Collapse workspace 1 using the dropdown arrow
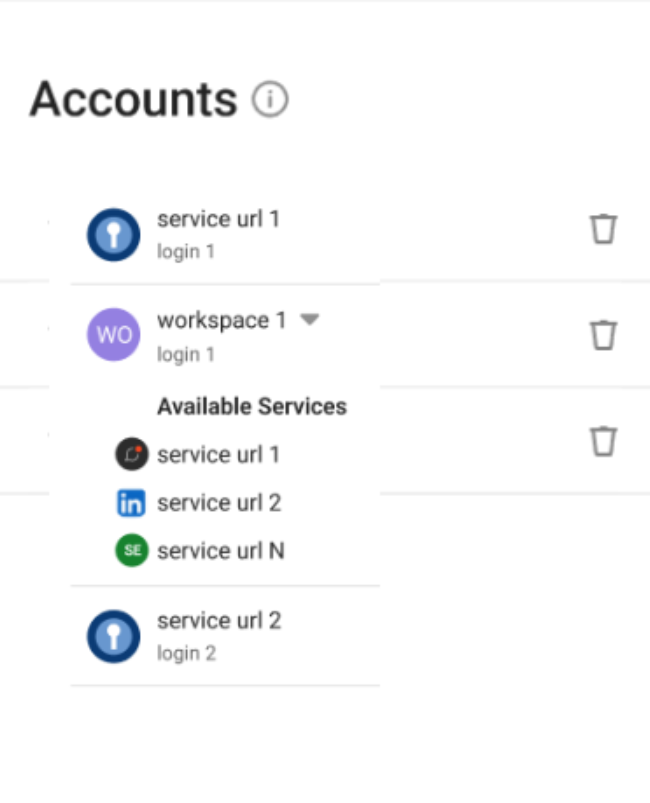The width and height of the screenshot is (650, 803). pyautogui.click(x=310, y=320)
